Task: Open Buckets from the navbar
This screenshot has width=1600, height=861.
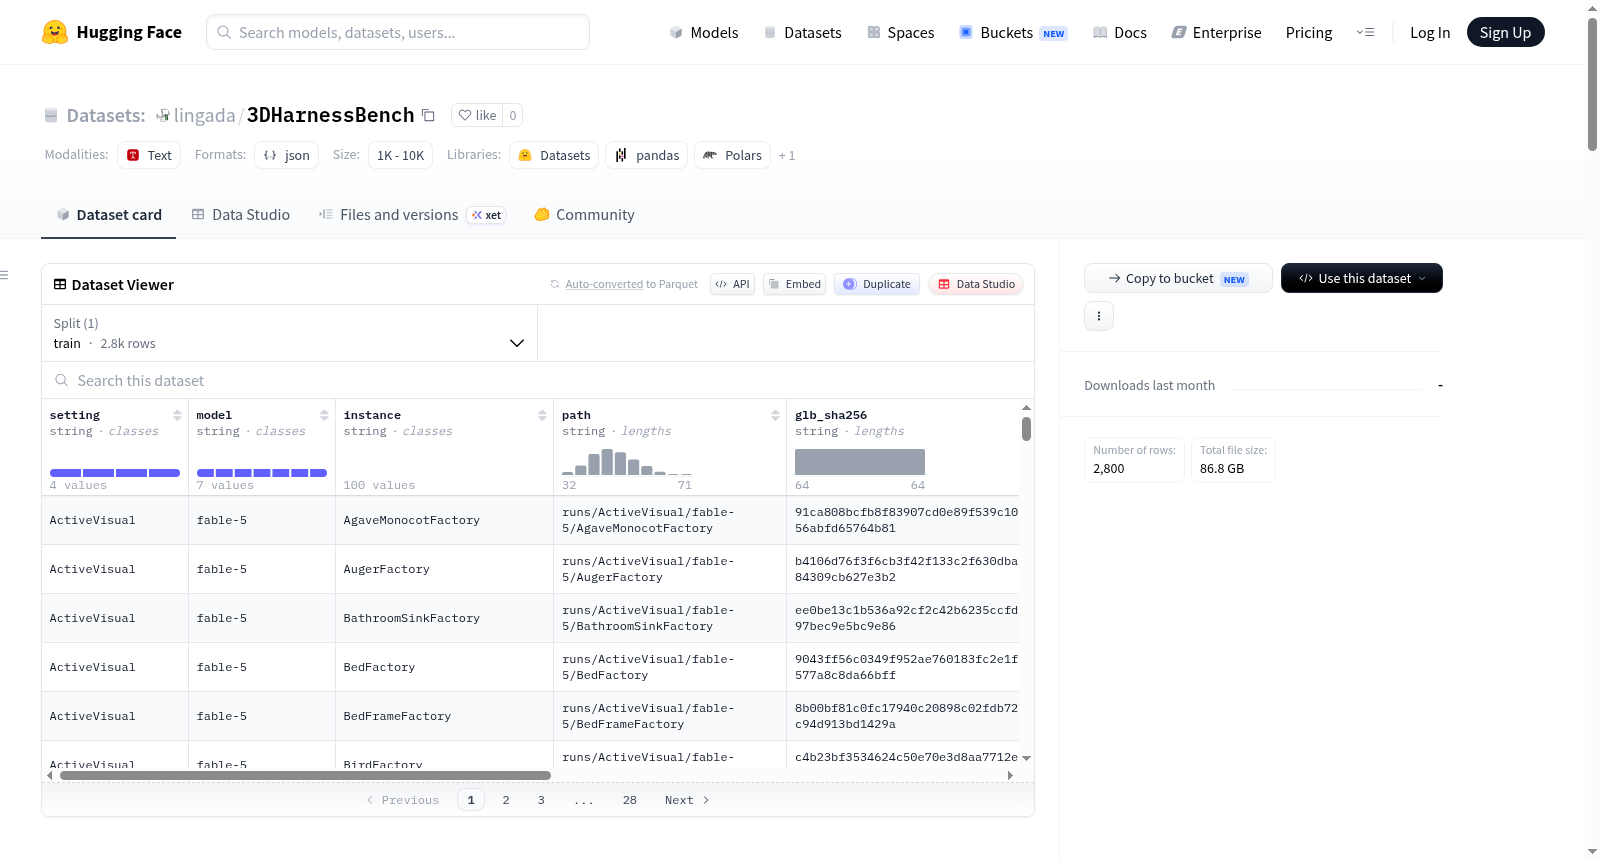Action: (1013, 32)
